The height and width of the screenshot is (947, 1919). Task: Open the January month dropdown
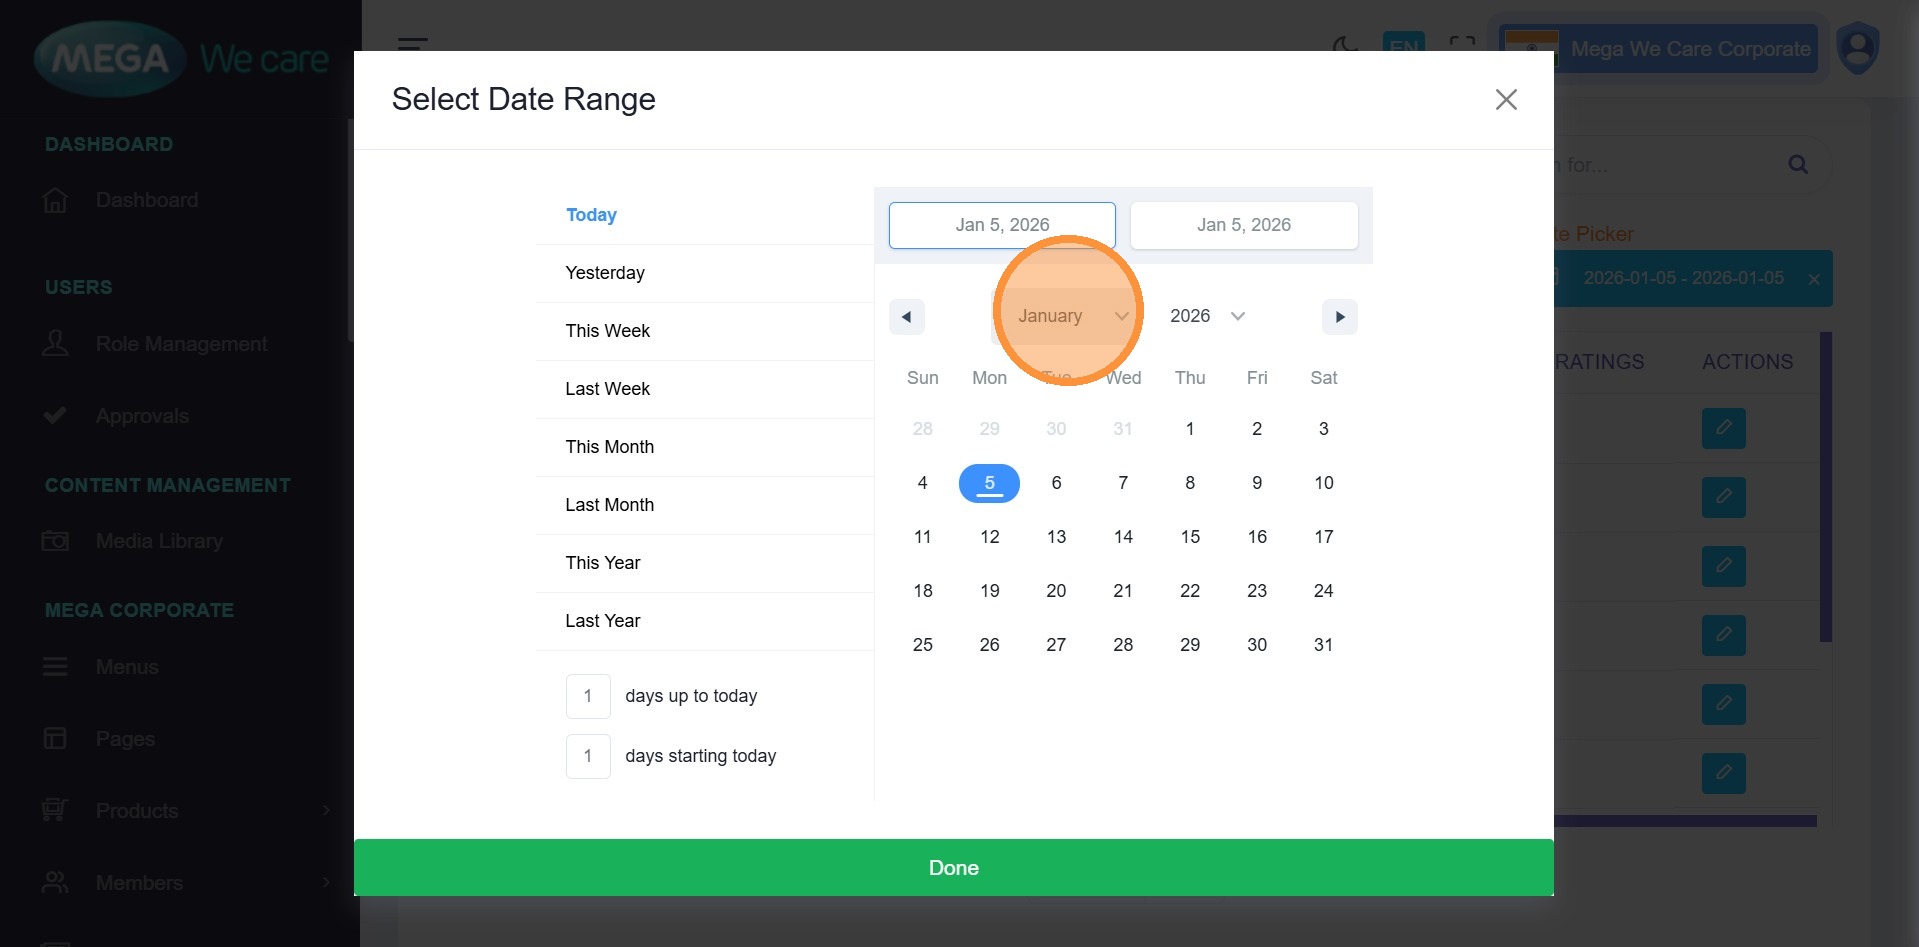tap(1068, 316)
